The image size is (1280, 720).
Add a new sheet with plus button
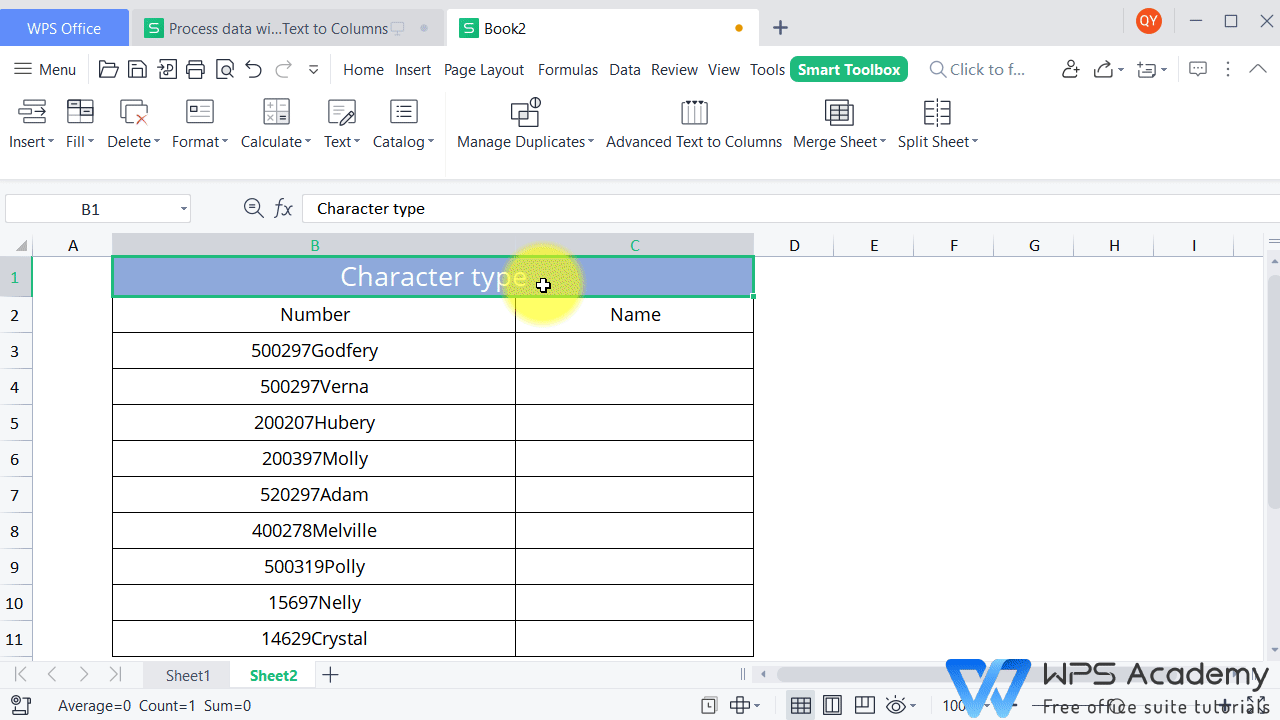coord(330,675)
